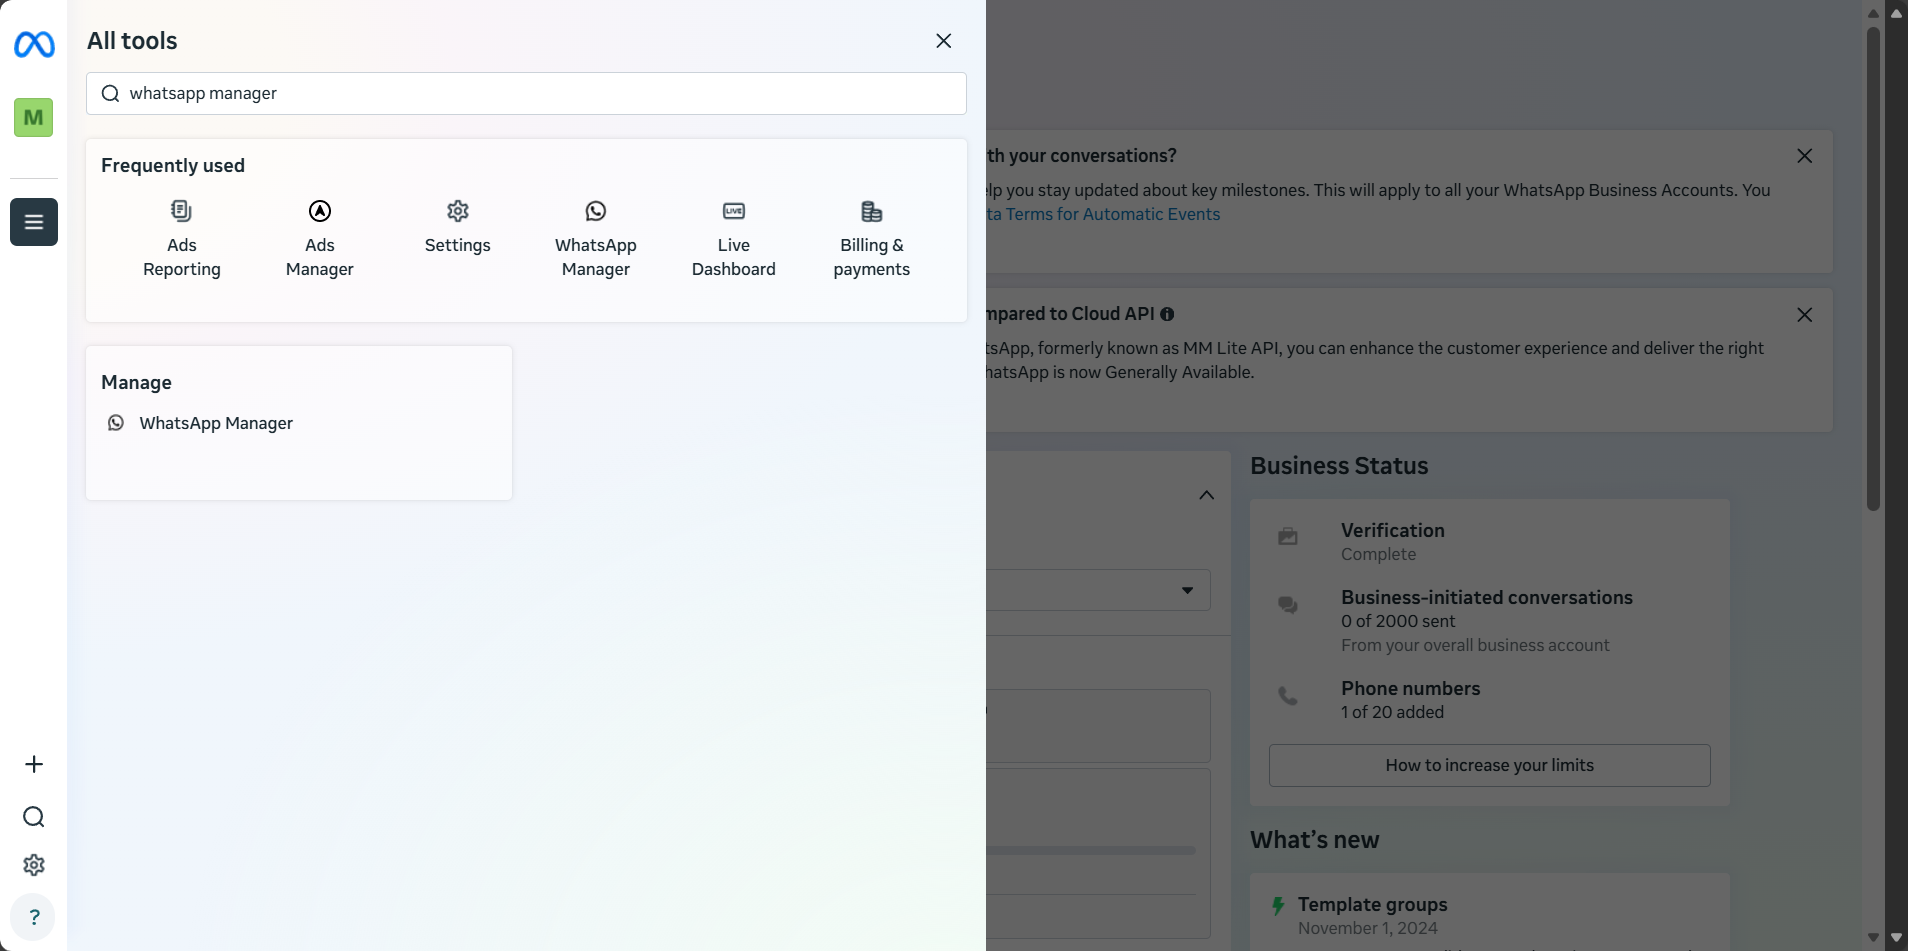Click How to increase your limits
Viewport: 1908px width, 951px height.
pos(1490,766)
